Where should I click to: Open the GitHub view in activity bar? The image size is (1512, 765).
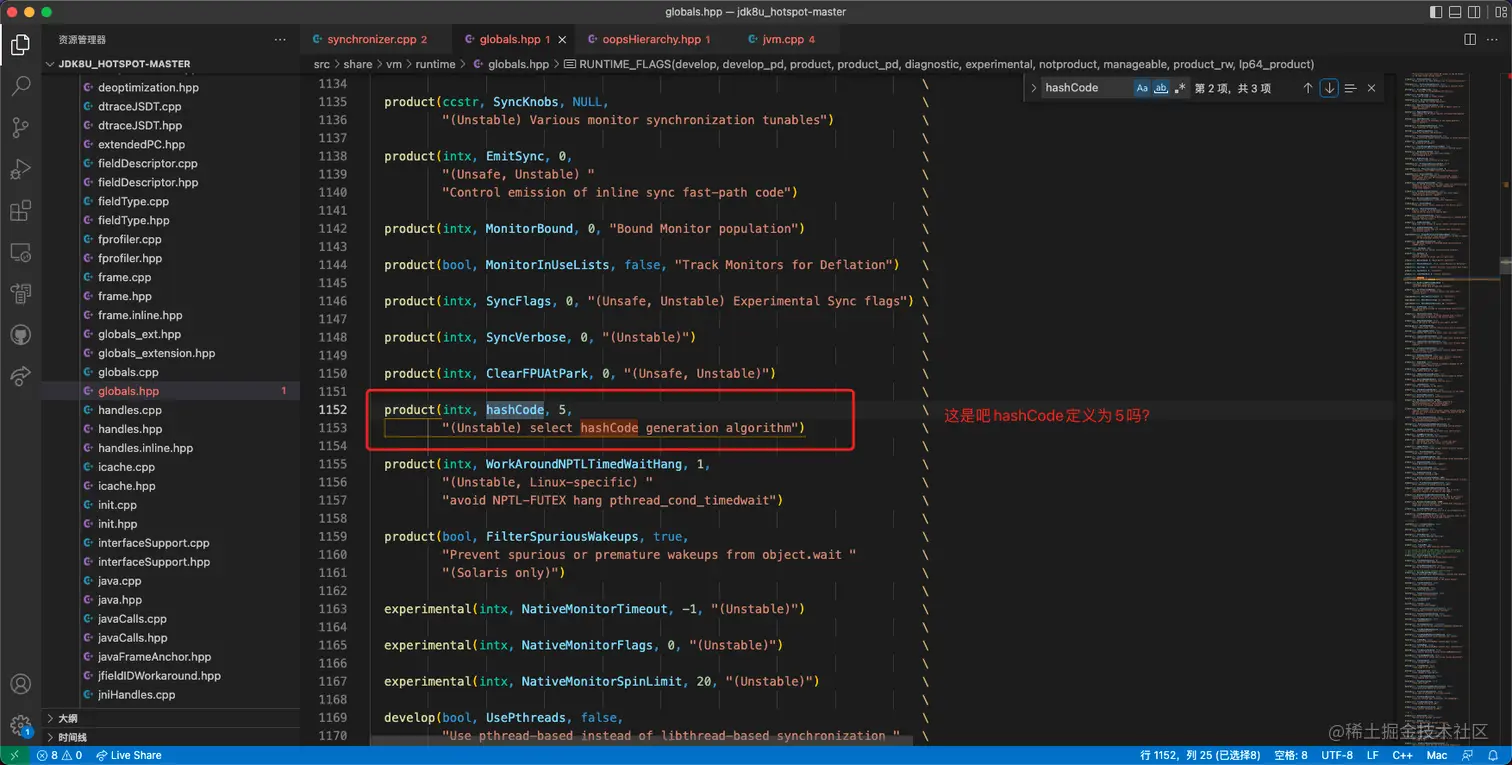click(x=20, y=334)
